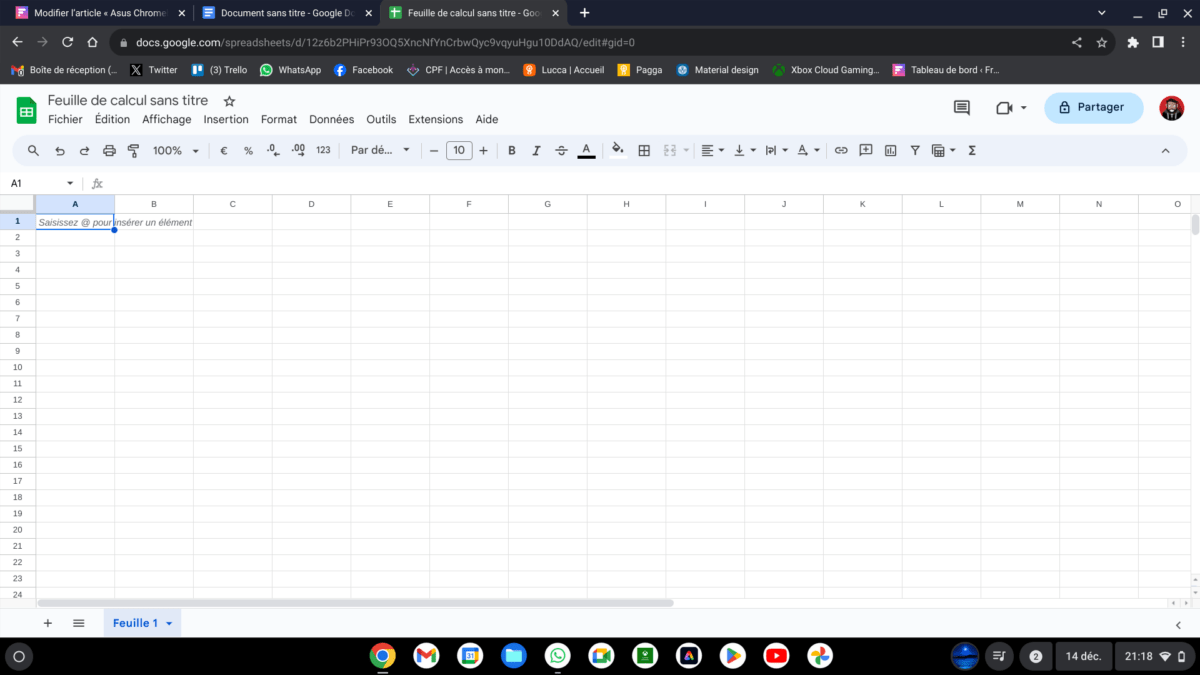Open comment history icon near Partager
This screenshot has width=1200, height=675.
coord(962,108)
